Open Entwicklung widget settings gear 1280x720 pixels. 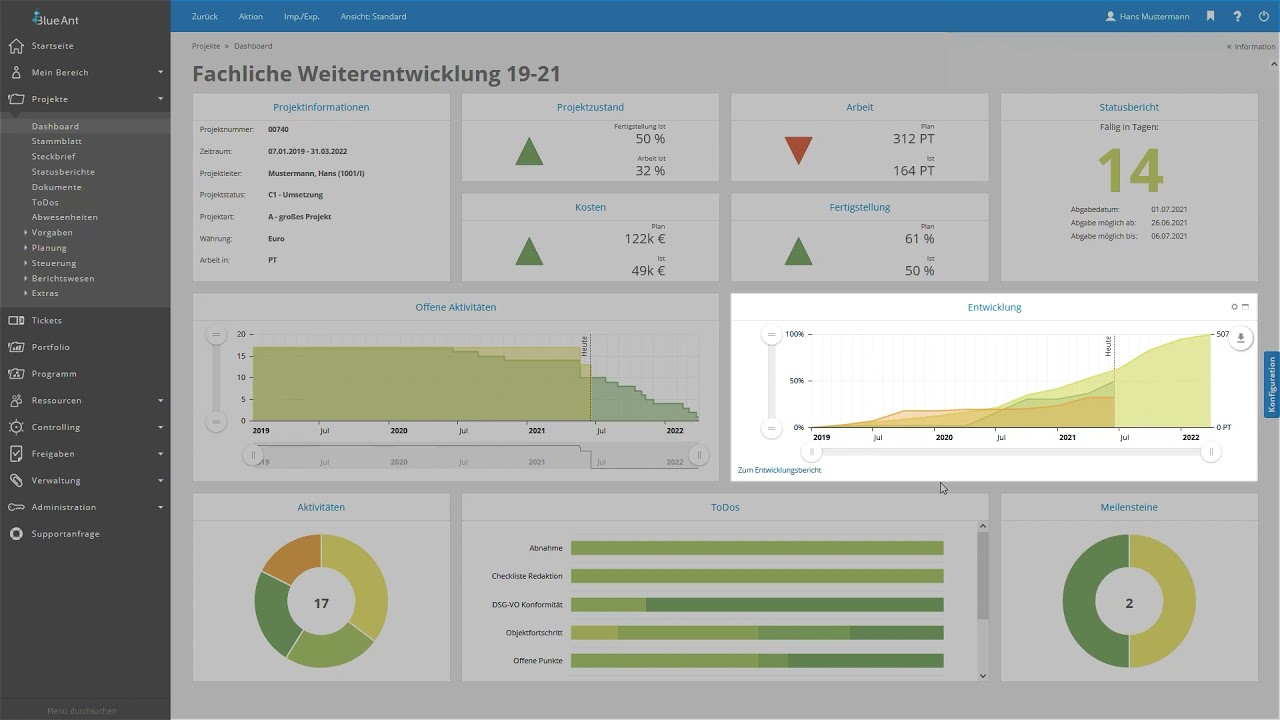click(x=1235, y=307)
